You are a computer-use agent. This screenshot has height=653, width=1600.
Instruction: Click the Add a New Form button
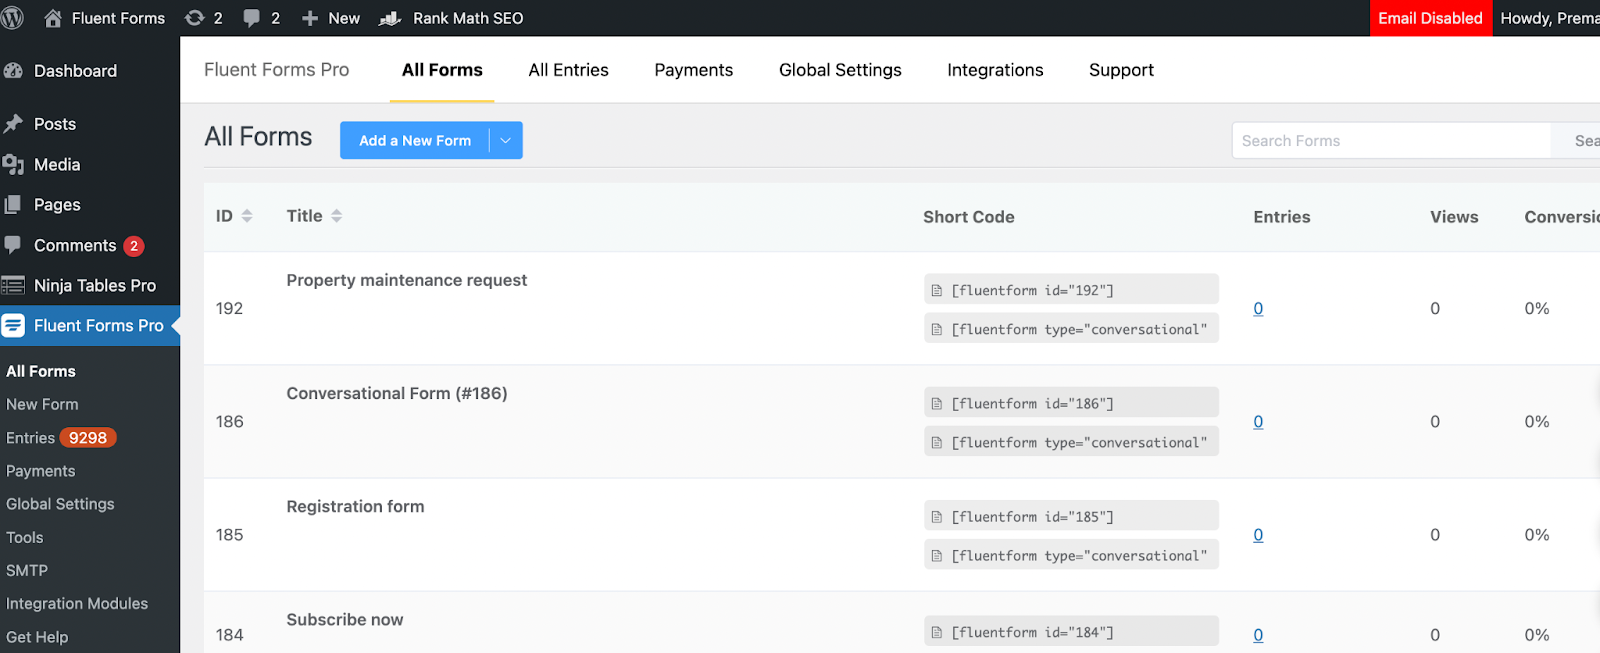coord(414,141)
